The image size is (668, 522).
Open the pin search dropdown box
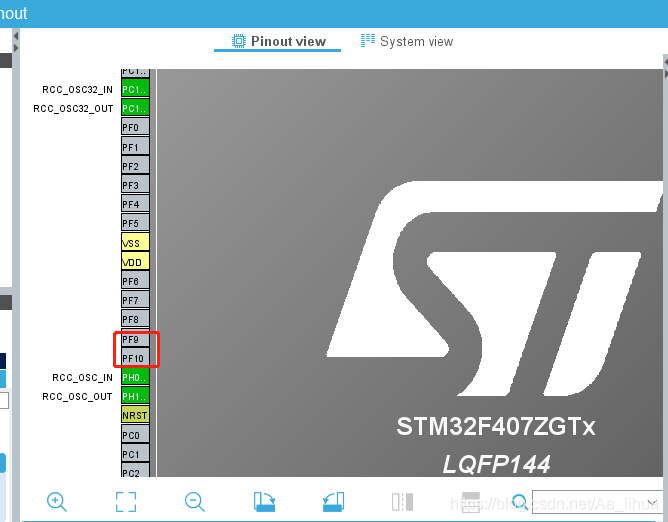click(597, 502)
